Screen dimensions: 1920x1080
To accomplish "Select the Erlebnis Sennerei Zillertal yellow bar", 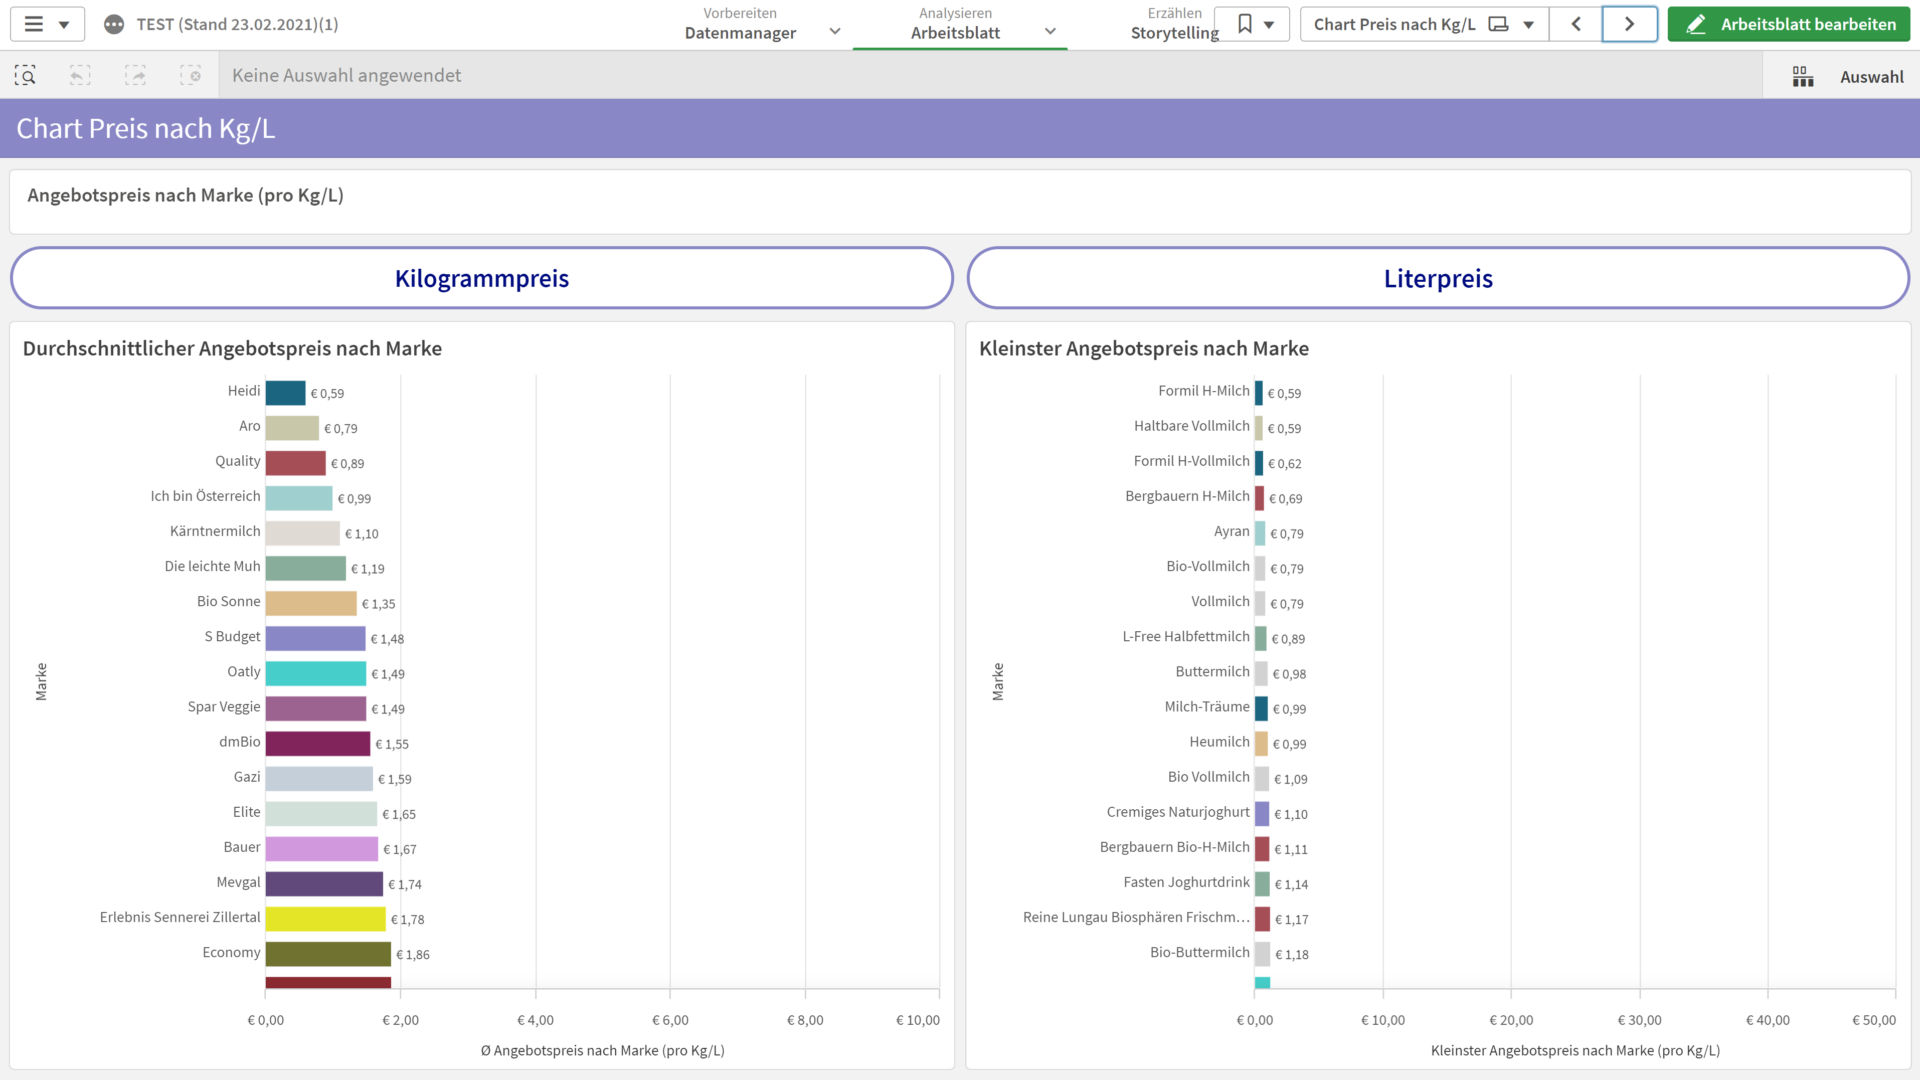I will pyautogui.click(x=325, y=919).
